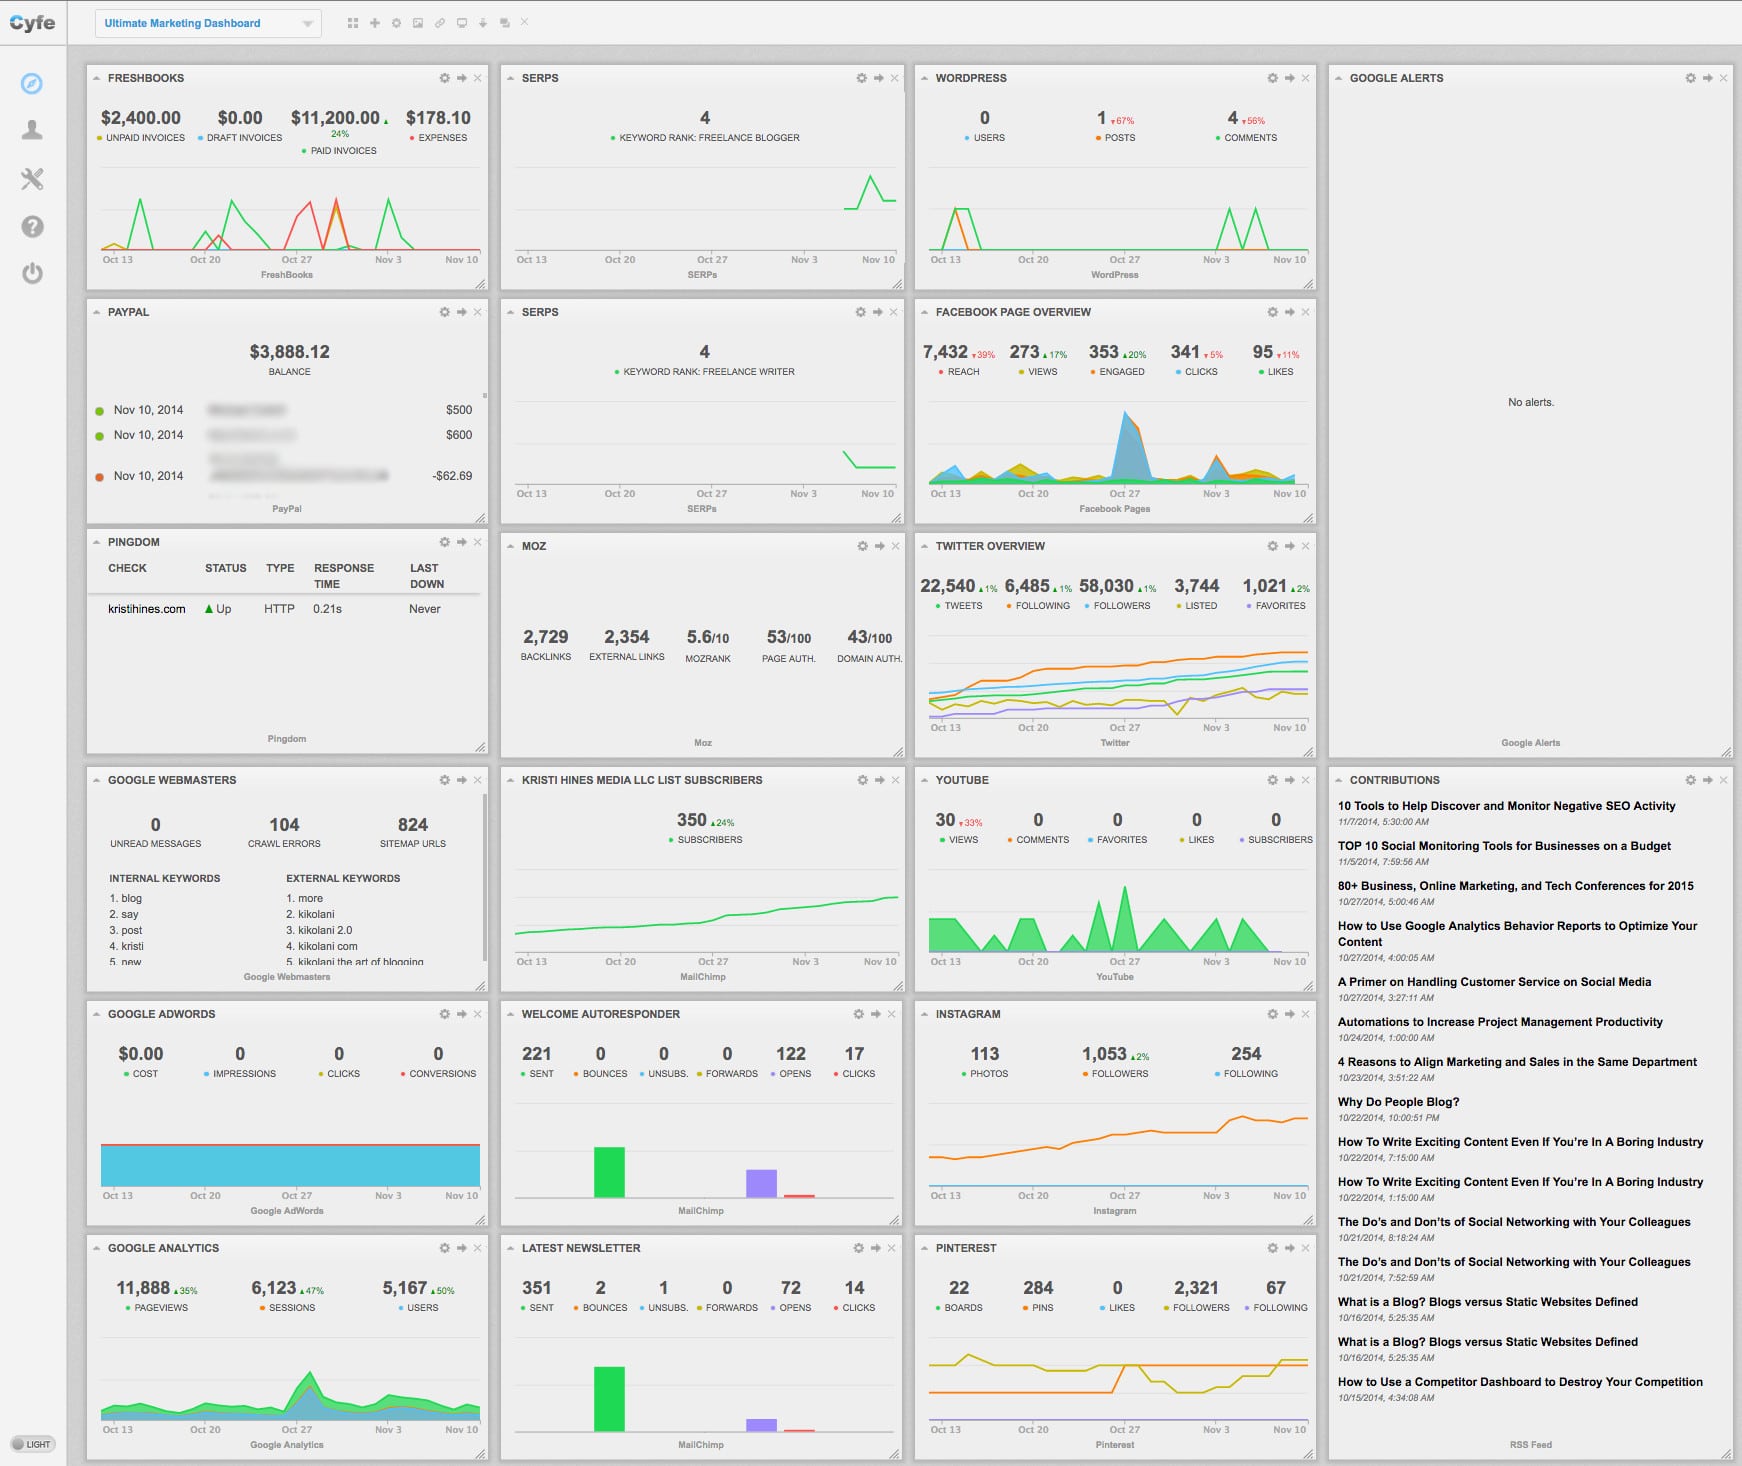
Task: Click the Google Webmasters widget scrollbar
Action: tap(485, 876)
